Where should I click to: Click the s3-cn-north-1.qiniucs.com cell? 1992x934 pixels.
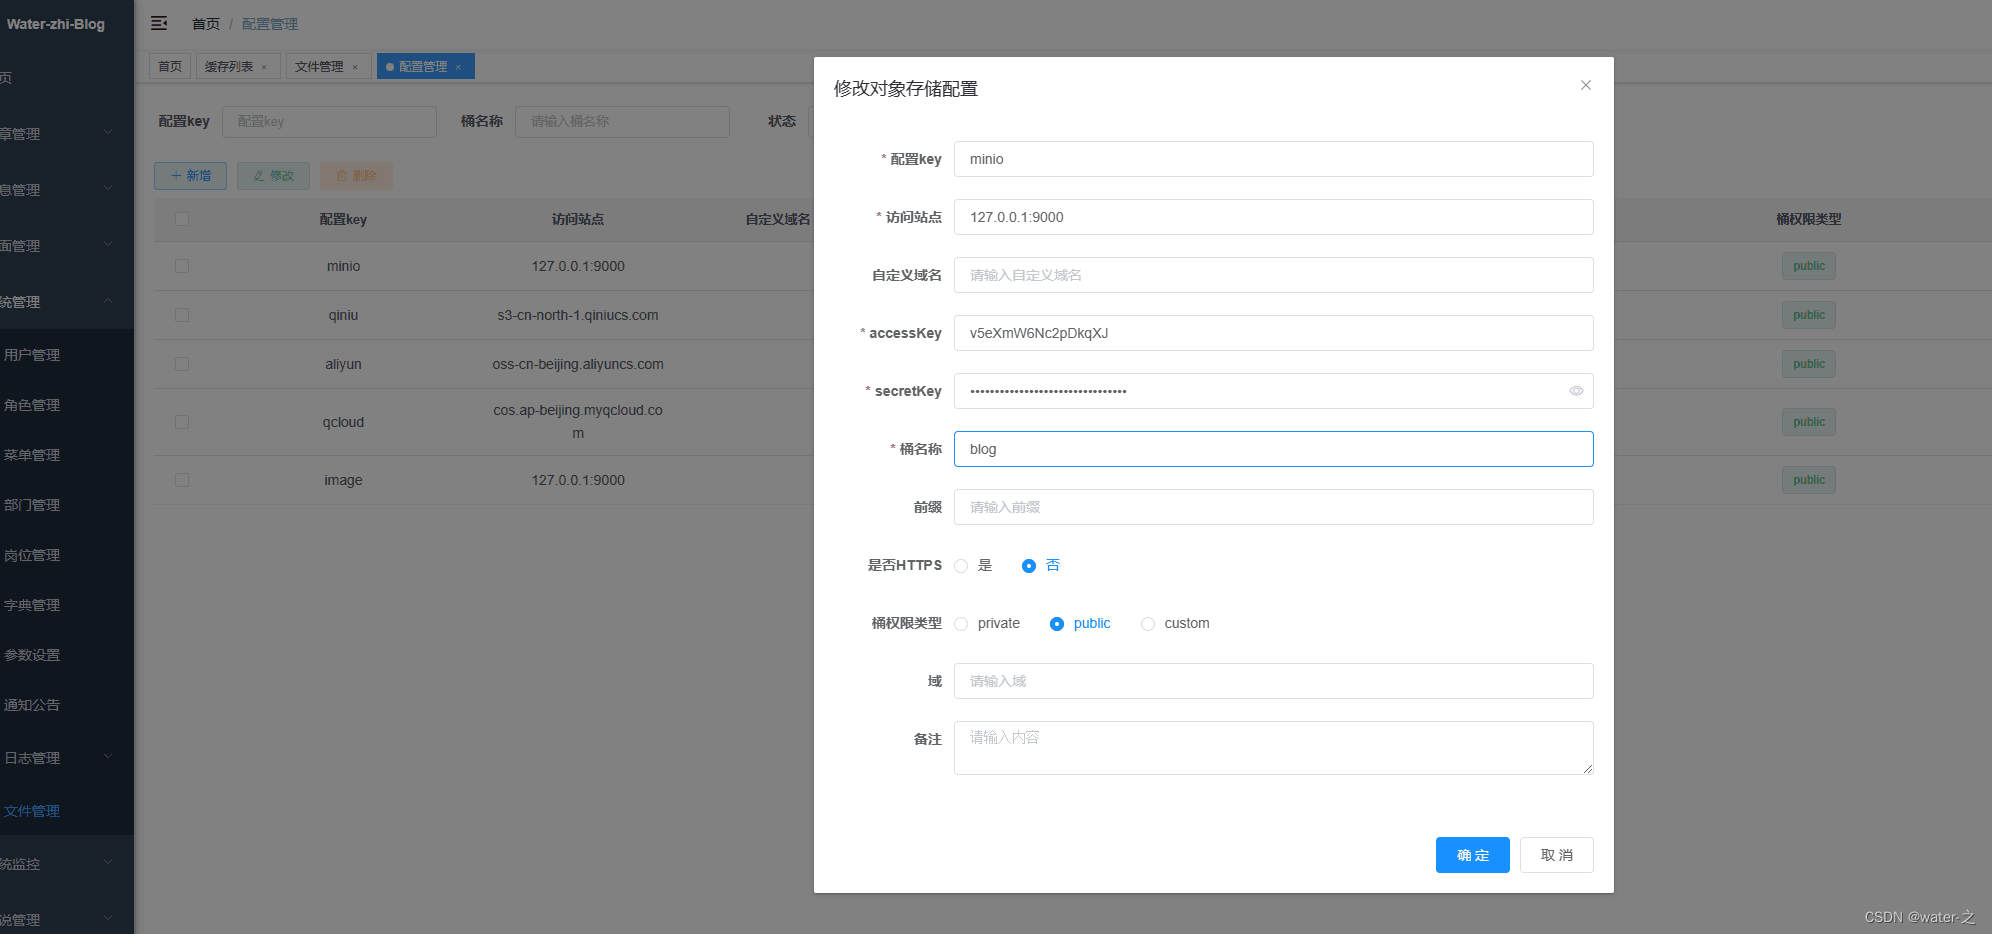[578, 315]
